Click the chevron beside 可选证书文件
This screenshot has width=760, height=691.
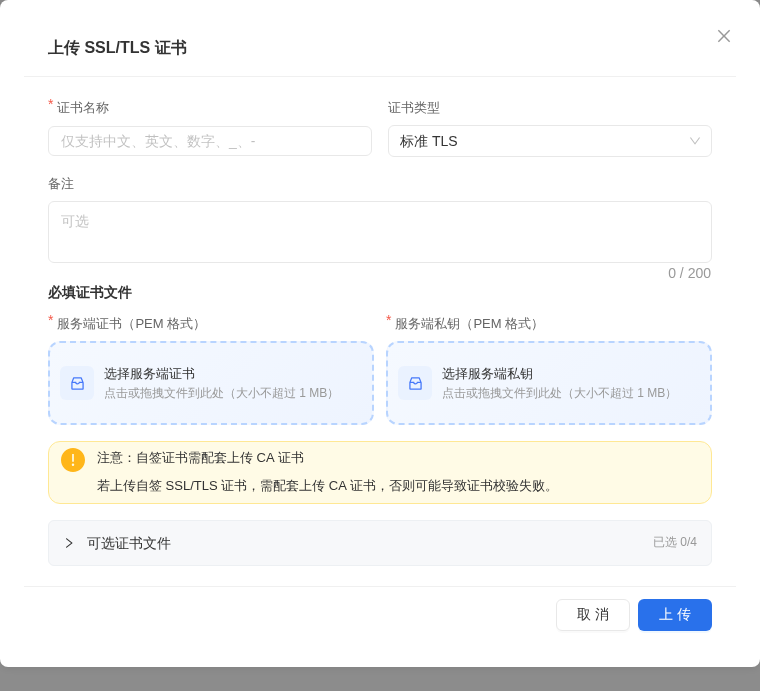click(x=69, y=543)
